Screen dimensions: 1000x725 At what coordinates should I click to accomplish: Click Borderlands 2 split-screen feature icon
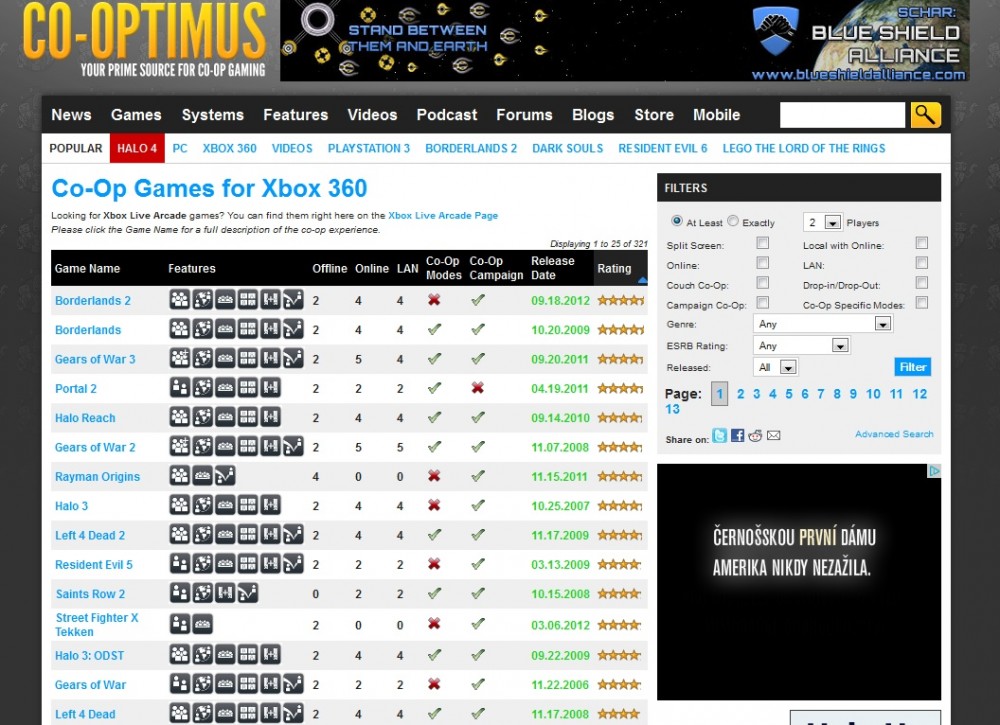click(x=248, y=300)
